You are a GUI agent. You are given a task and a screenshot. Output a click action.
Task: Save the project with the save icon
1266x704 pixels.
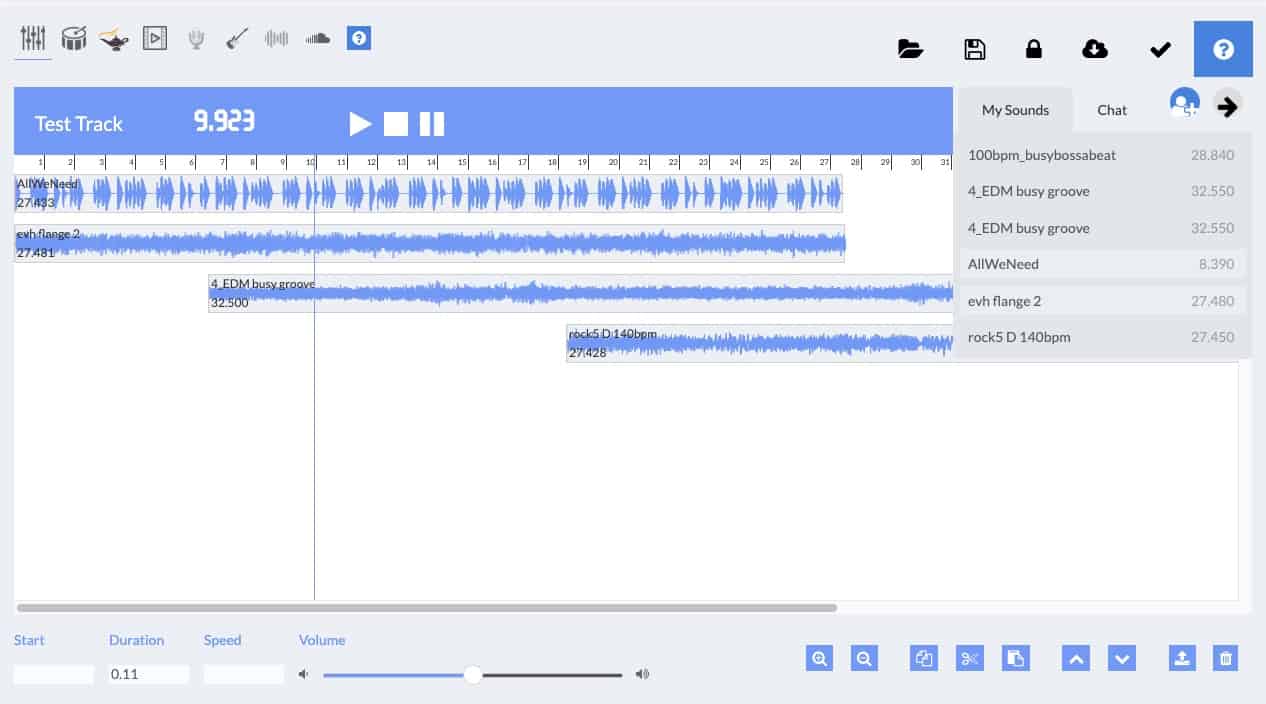975,48
